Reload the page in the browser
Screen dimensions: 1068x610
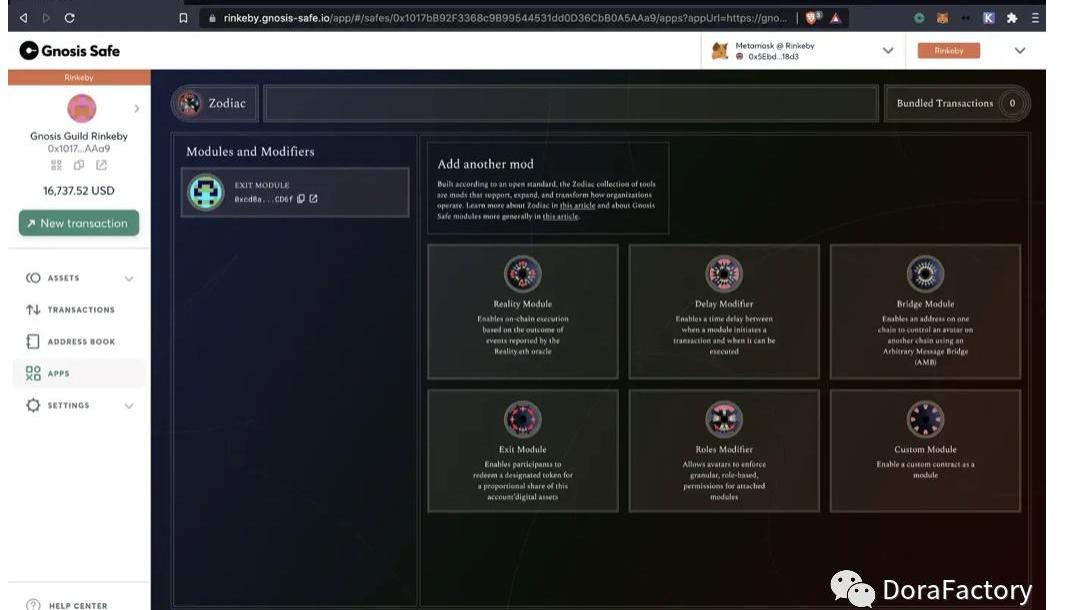click(69, 18)
